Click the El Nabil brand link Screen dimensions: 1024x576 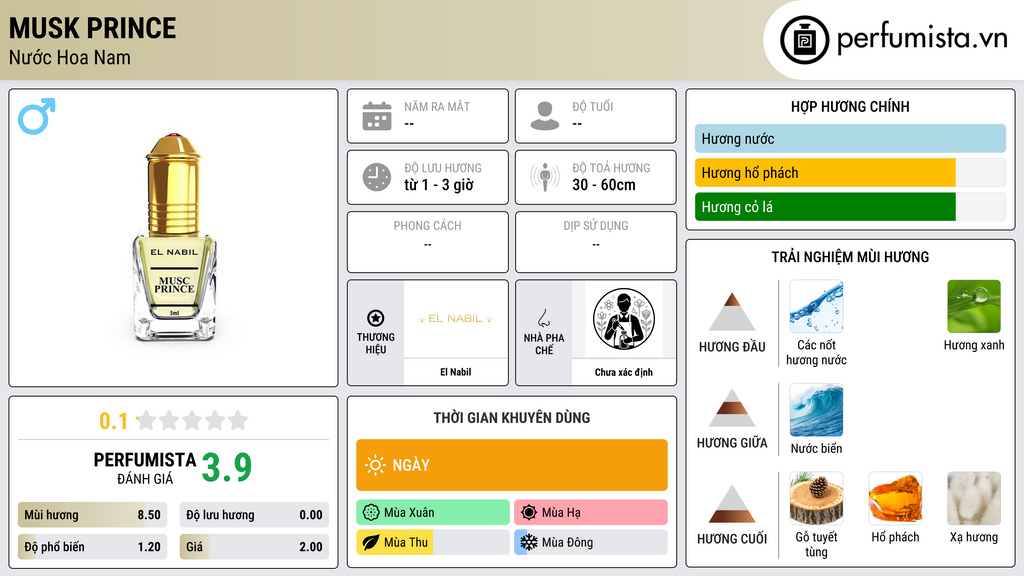(455, 372)
